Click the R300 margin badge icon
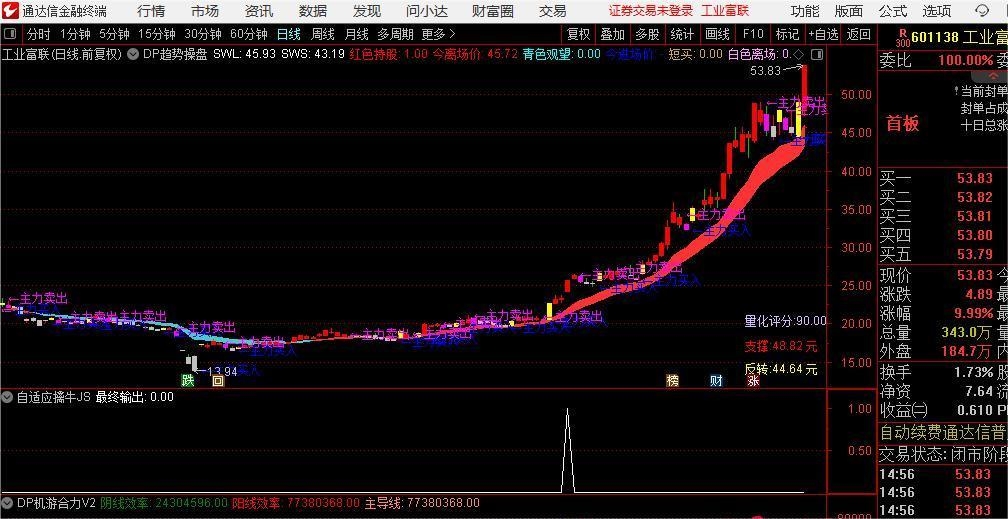The image size is (1008, 519). [x=902, y=39]
